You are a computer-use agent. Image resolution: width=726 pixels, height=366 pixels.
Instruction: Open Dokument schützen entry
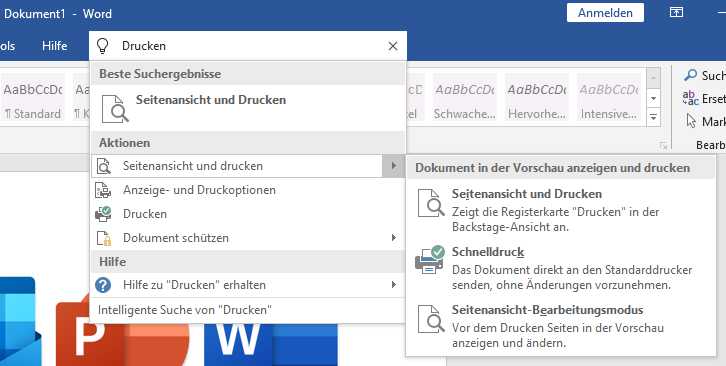click(249, 238)
